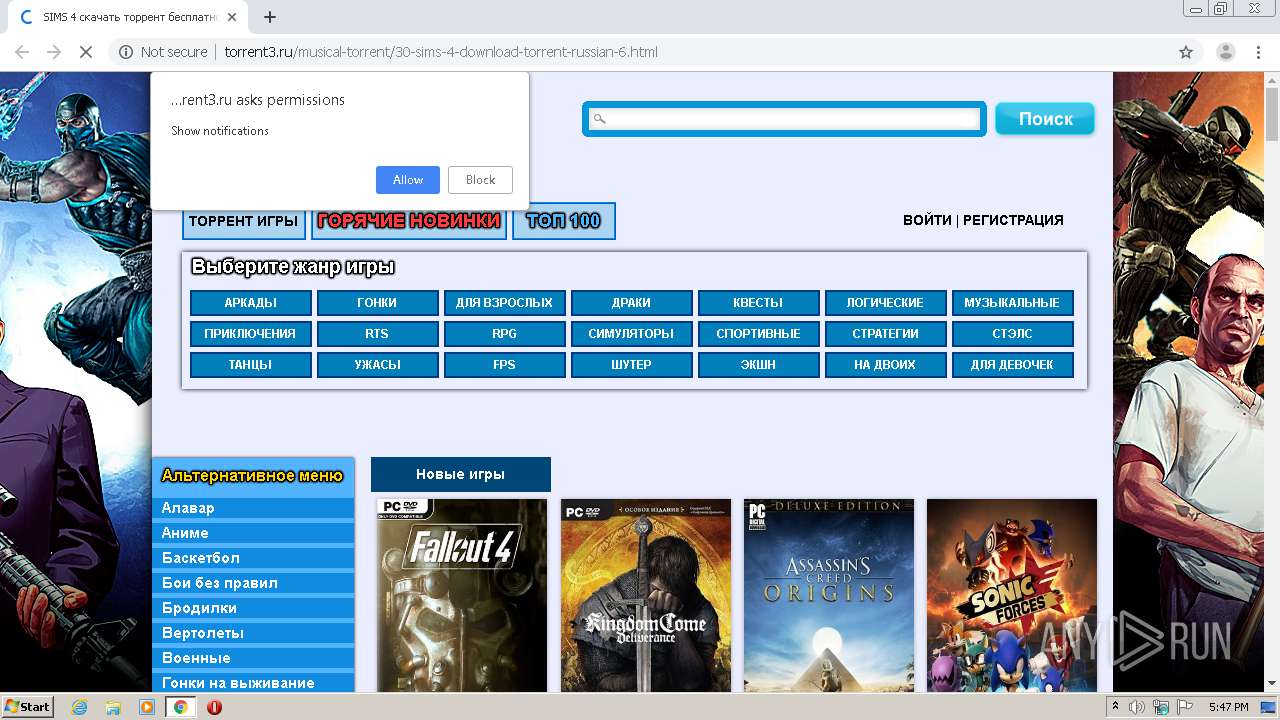The image size is (1280, 720).
Task: Click the browser back arrow
Action: [22, 52]
